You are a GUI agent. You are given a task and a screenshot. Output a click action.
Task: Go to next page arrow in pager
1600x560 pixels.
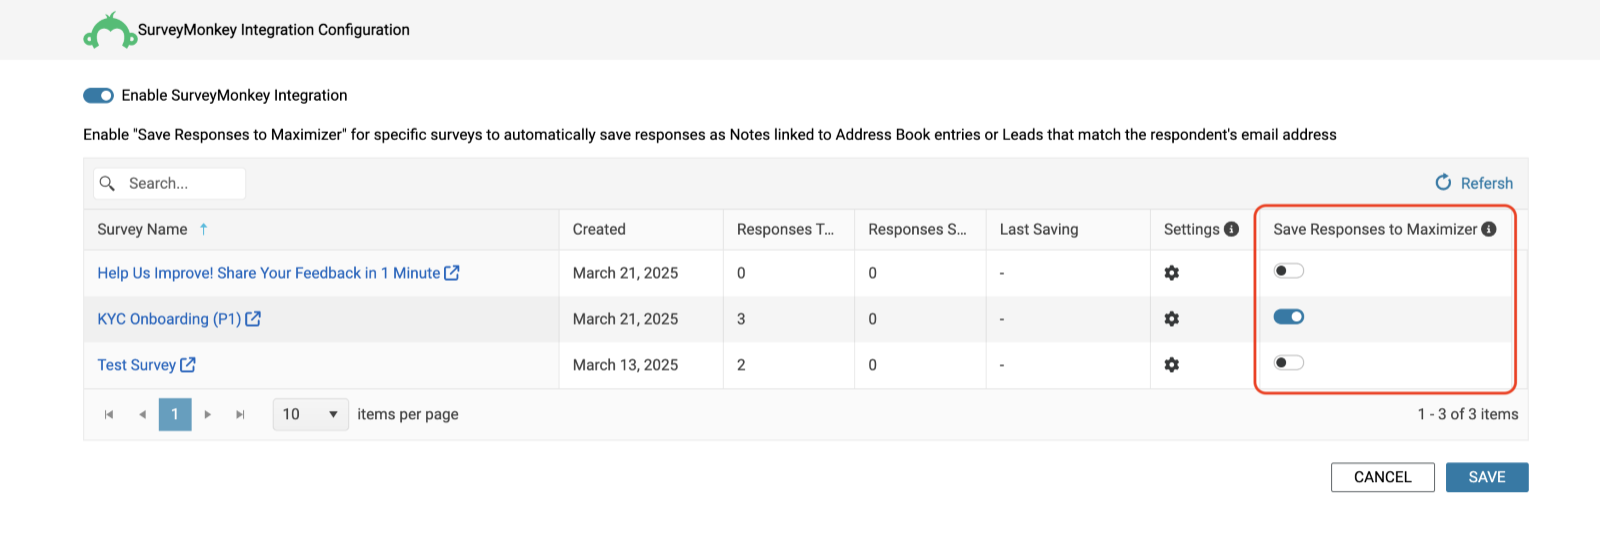207,414
